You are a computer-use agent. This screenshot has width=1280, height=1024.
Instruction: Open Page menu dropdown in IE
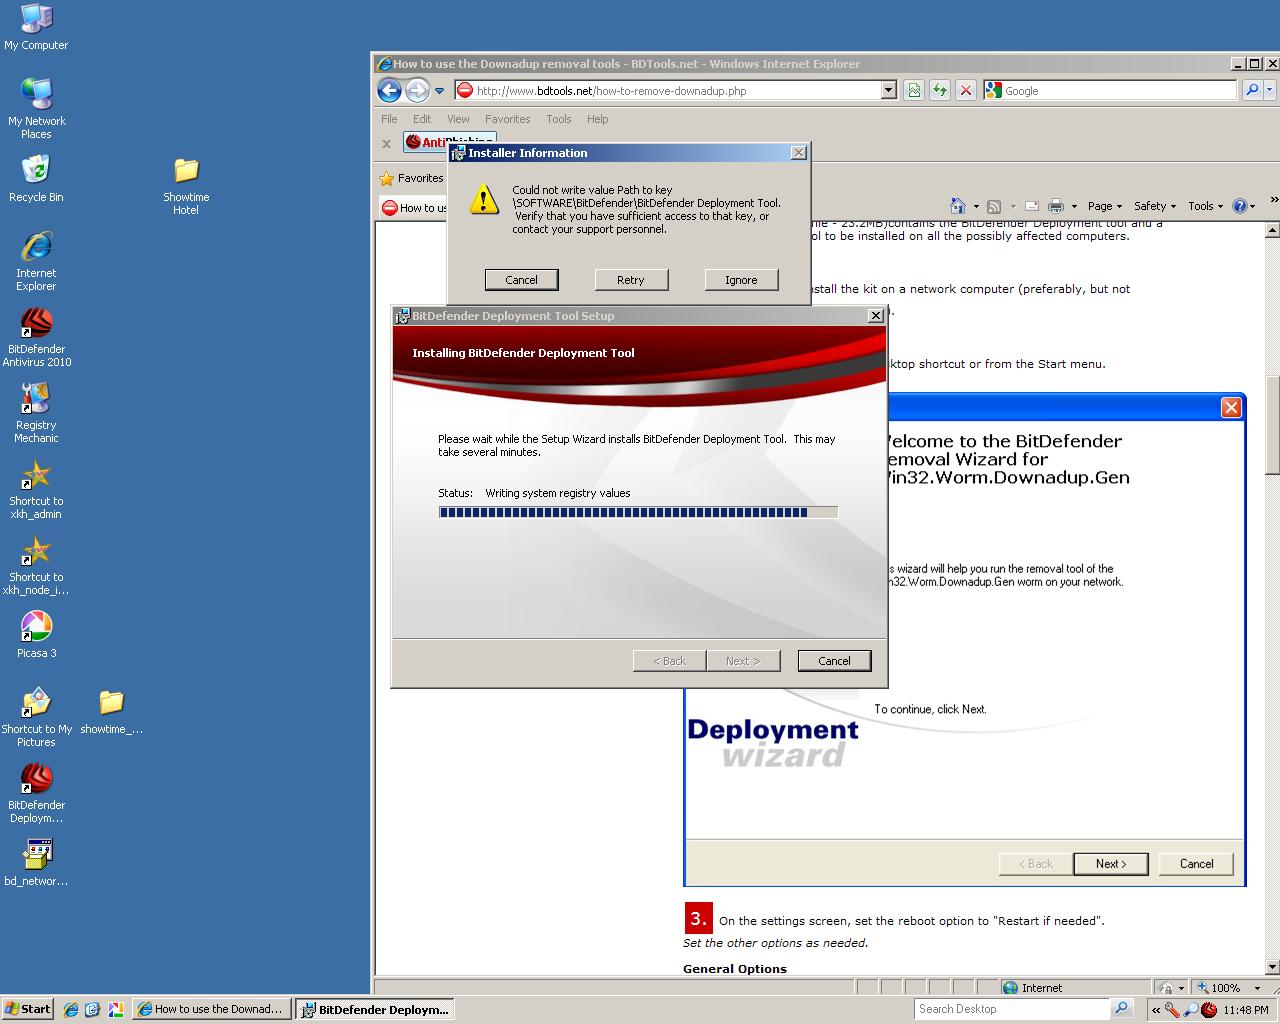coord(1105,206)
